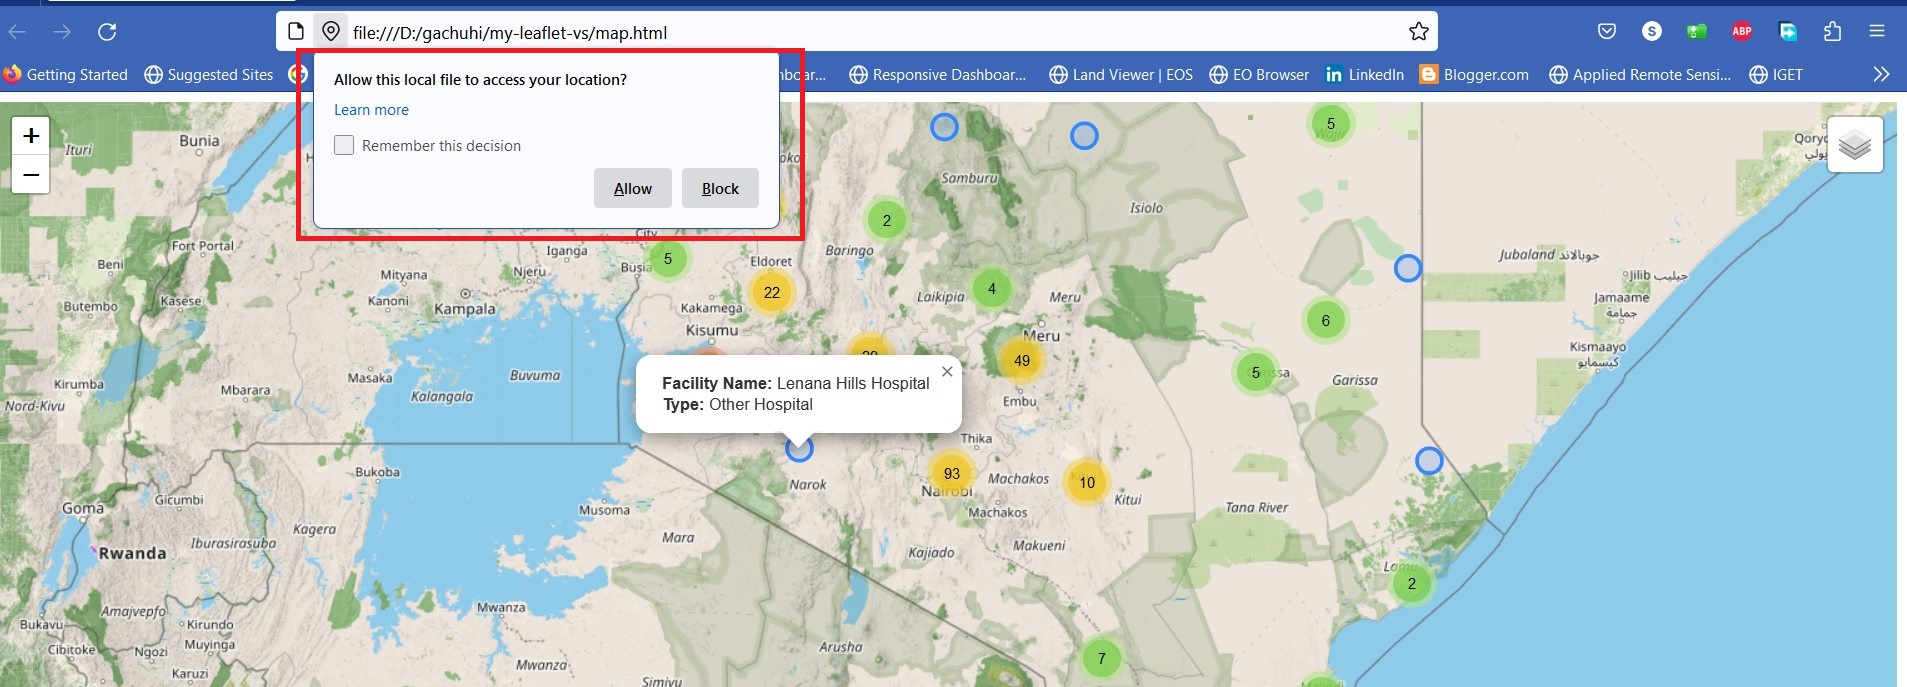
Task: Check Remember this decision checkbox
Action: tap(344, 146)
